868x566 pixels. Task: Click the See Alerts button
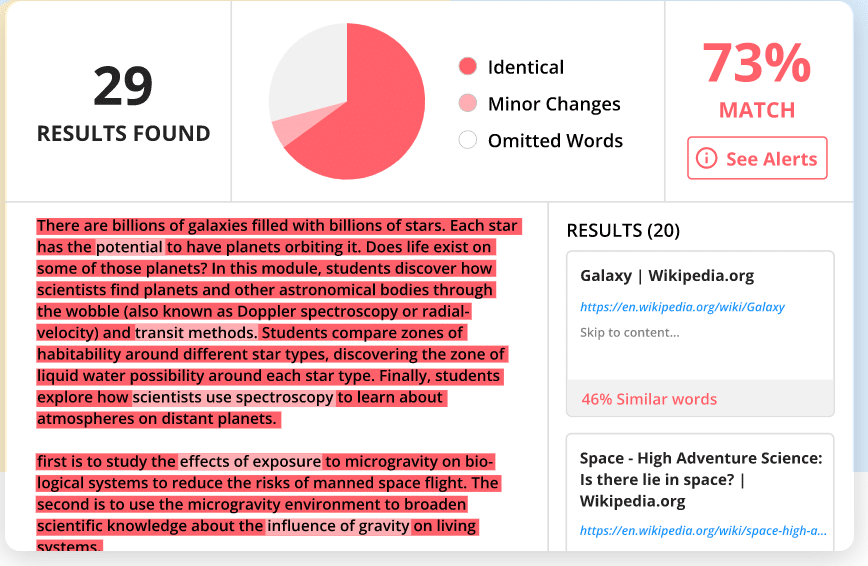point(757,158)
